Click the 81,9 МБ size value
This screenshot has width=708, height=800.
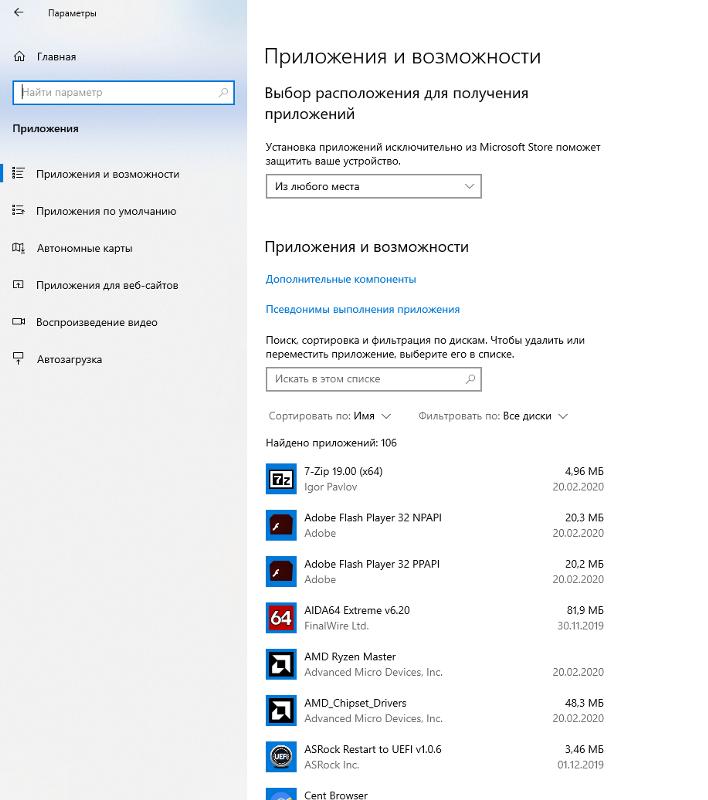pyautogui.click(x=585, y=610)
